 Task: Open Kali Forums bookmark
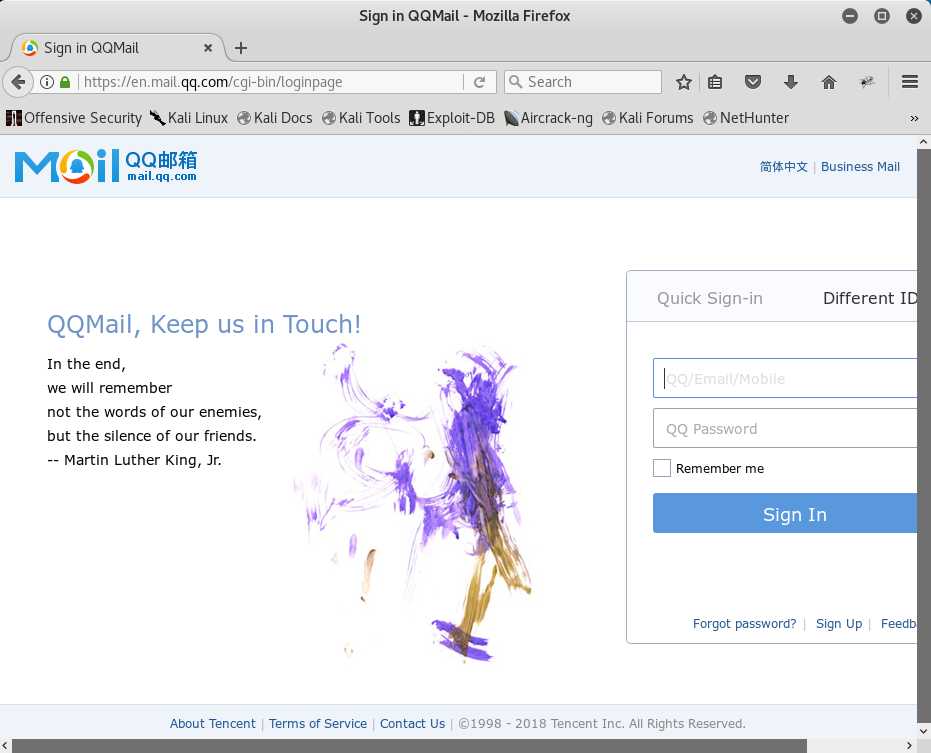click(x=647, y=118)
